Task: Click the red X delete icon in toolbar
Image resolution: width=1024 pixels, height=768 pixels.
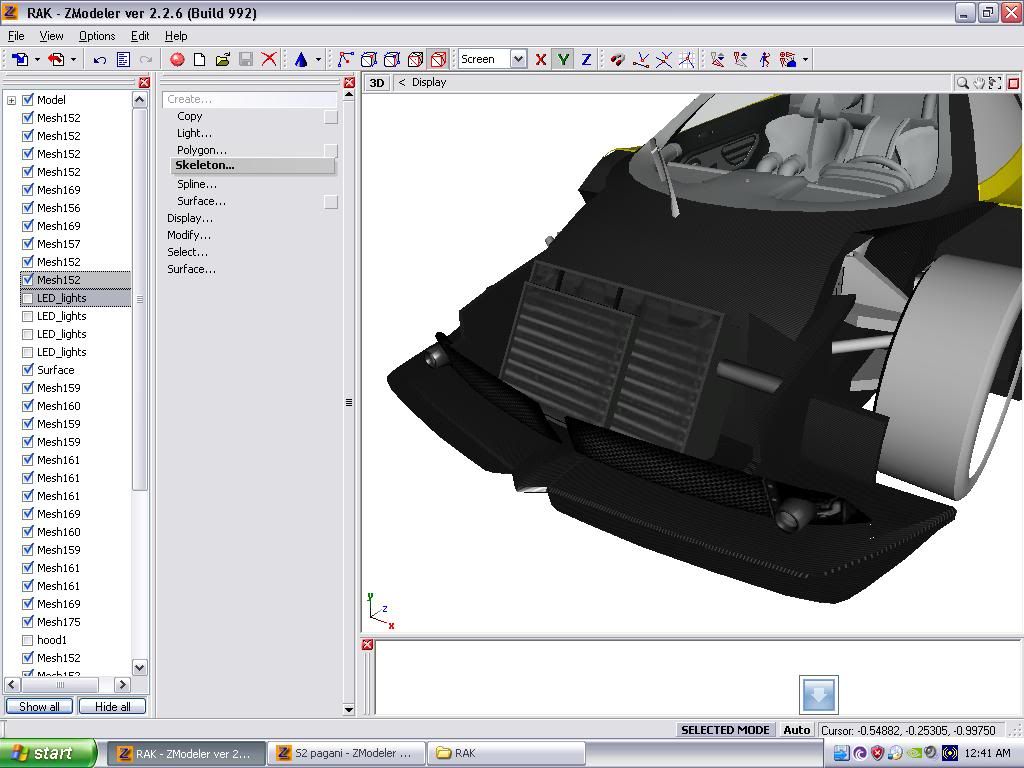Action: click(x=269, y=60)
